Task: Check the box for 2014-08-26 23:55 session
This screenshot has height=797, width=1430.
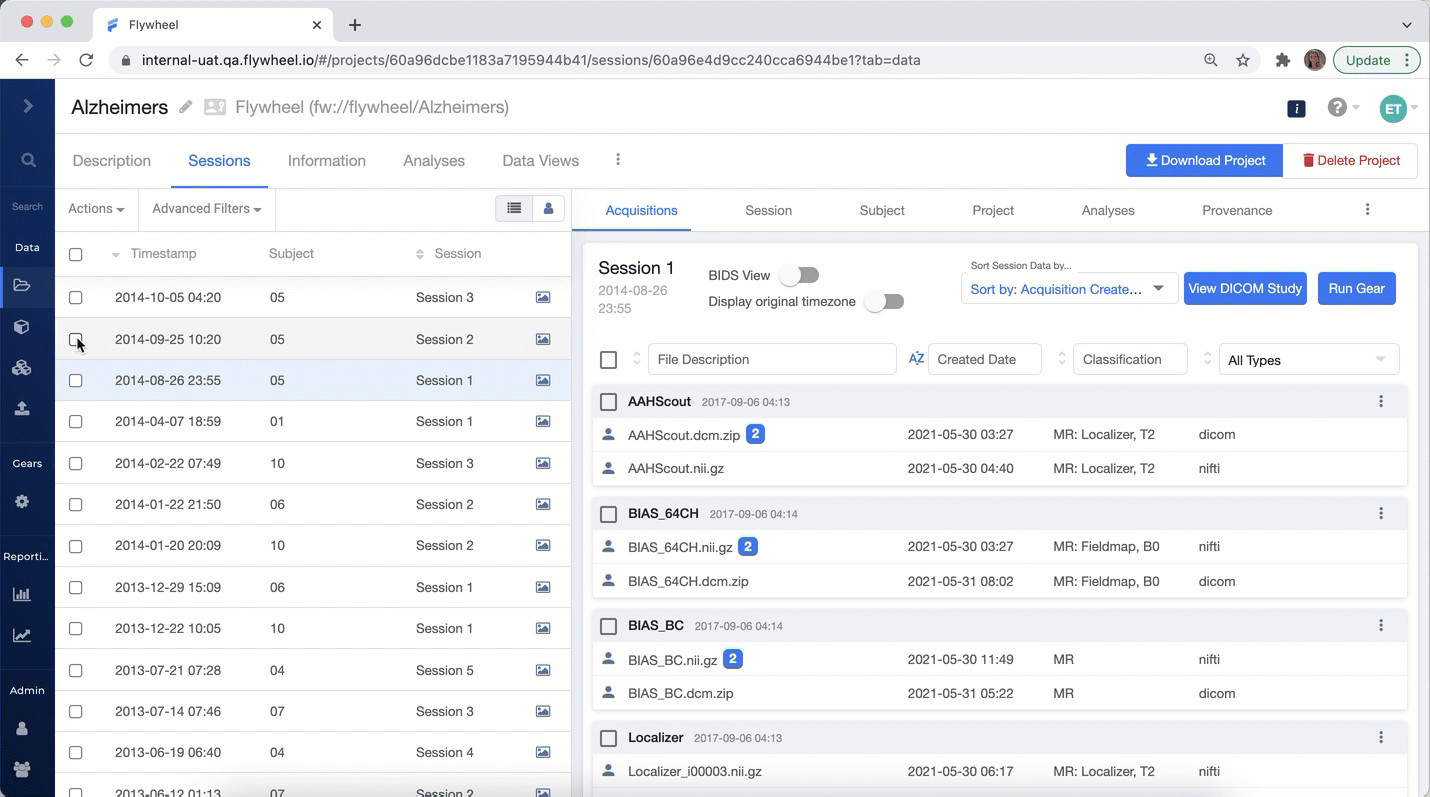Action: point(75,380)
